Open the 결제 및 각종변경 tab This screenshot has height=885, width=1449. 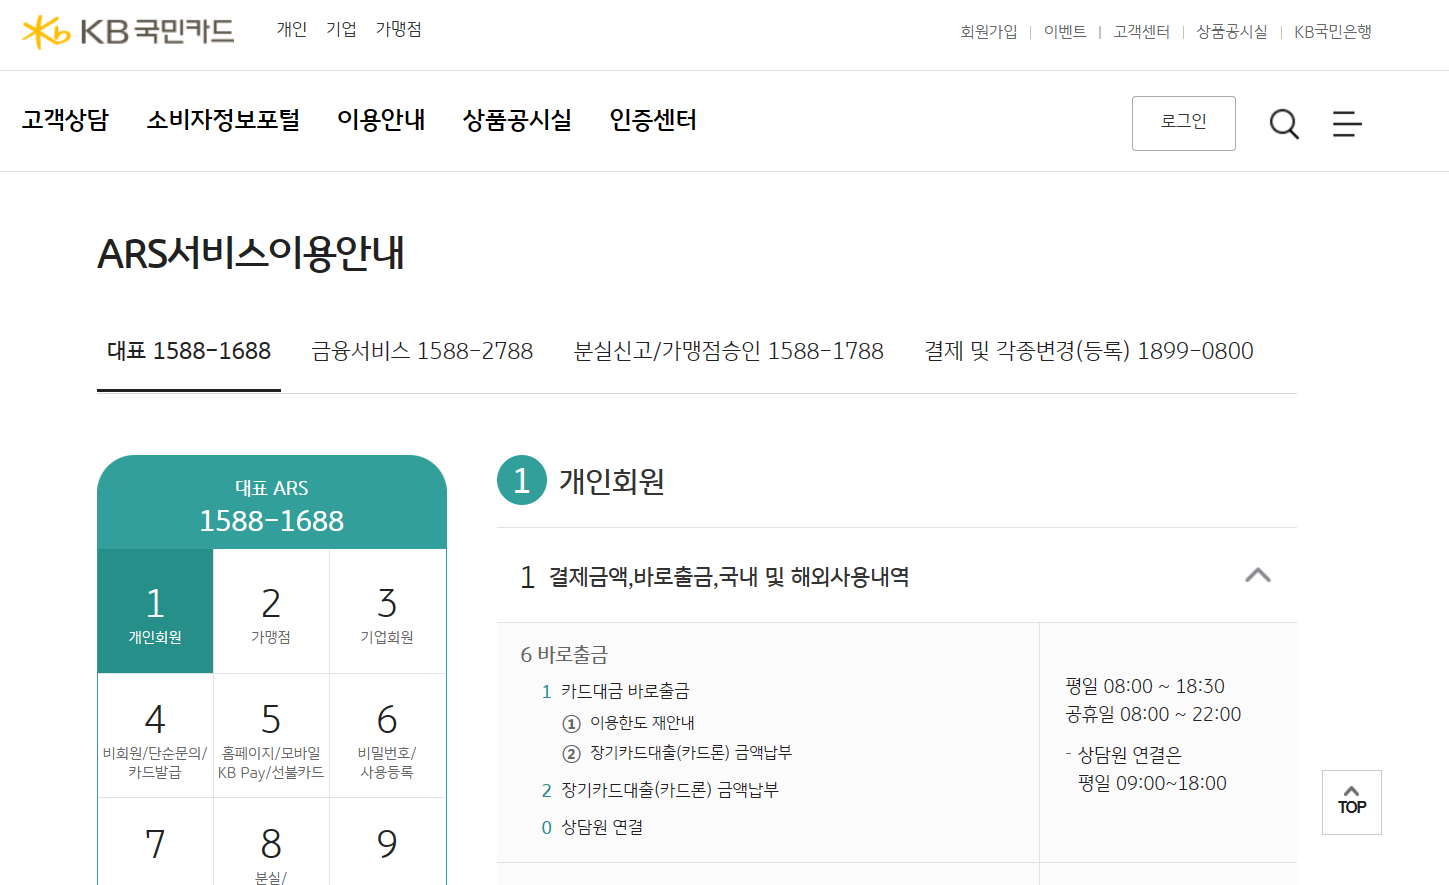tap(1089, 351)
